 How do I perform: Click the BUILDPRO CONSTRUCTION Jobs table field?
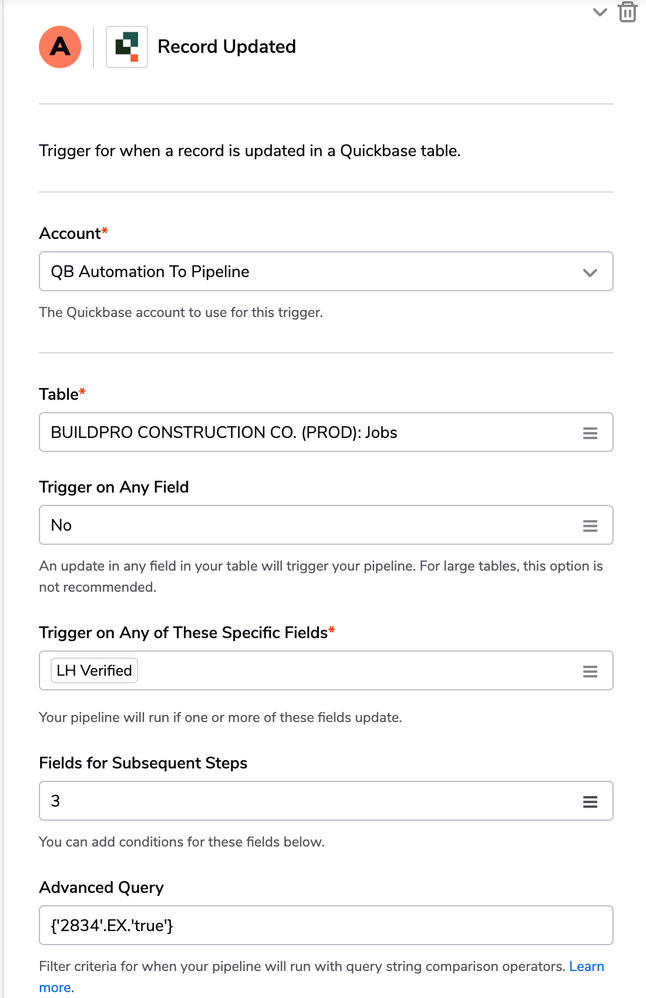coord(326,432)
